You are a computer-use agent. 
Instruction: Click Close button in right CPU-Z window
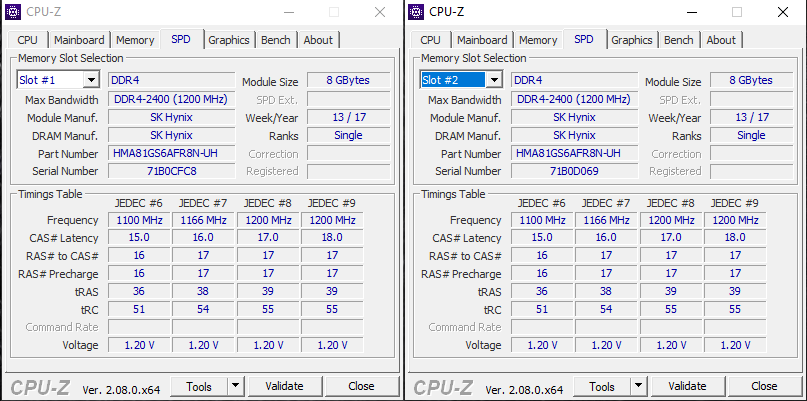(x=764, y=386)
